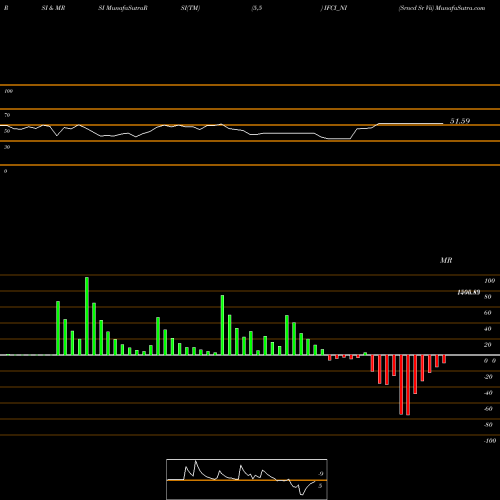Screen dimensions: 500x500
Task: Click the RSI 100 level label
Action: tap(8, 91)
